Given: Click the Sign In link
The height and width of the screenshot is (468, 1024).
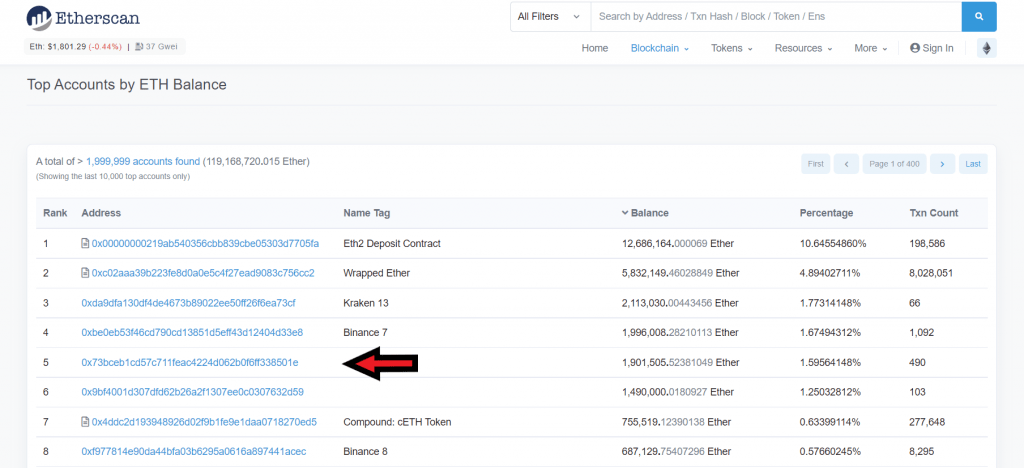Looking at the screenshot, I should point(931,48).
